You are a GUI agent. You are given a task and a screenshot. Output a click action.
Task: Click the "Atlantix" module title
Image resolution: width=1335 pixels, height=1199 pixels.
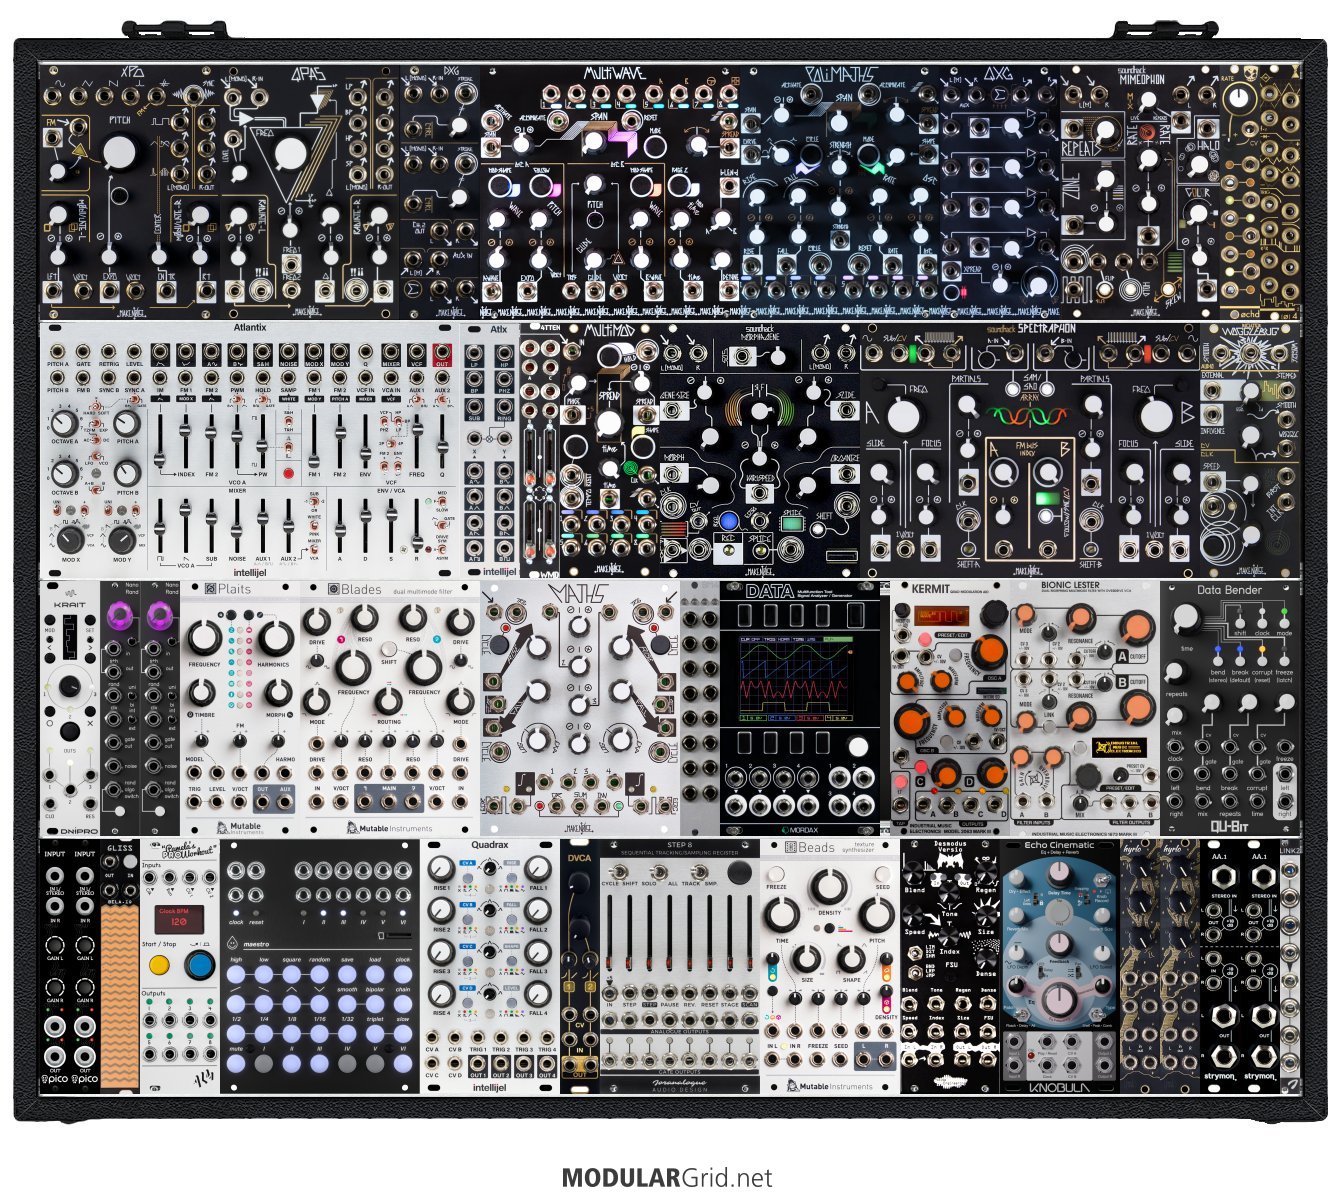pos(251,327)
